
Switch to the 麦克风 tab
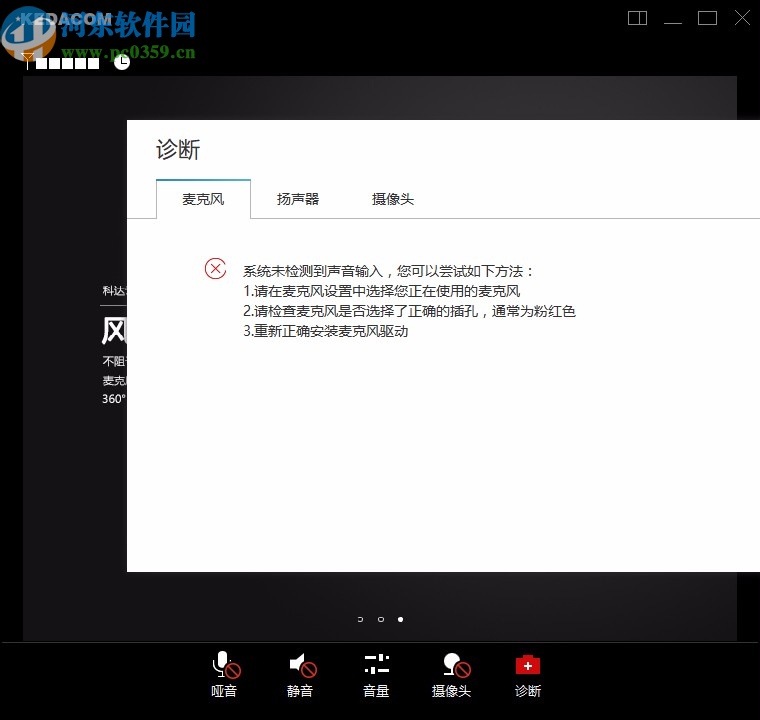(x=203, y=199)
